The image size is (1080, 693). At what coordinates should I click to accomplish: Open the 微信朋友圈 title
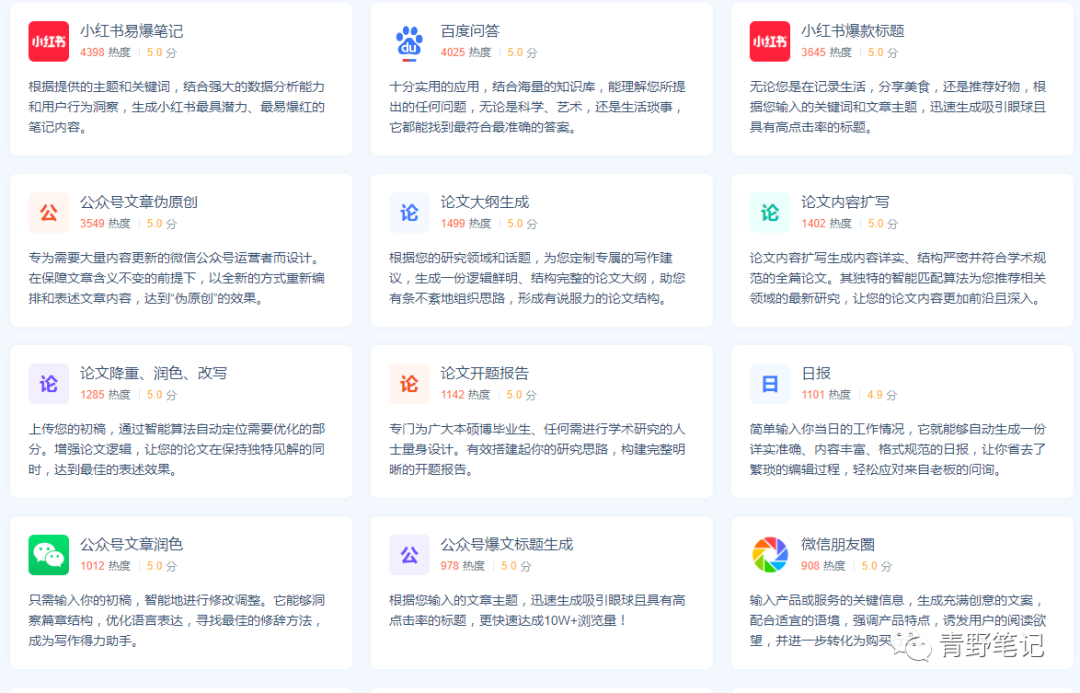coord(838,544)
